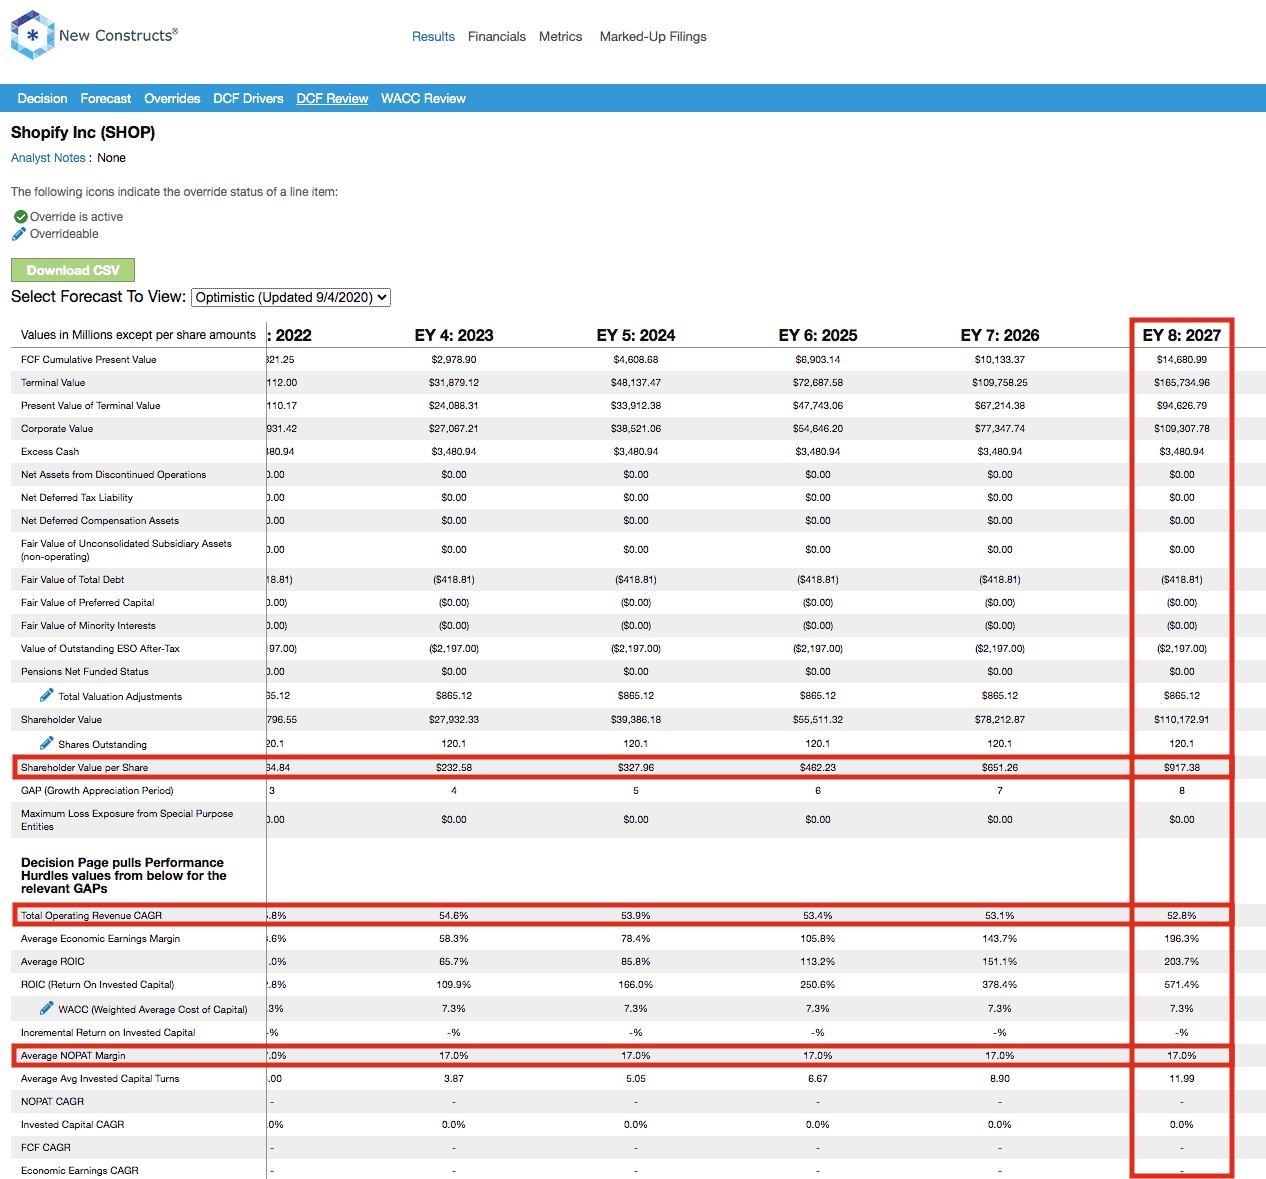Click the pencil icon beside WACC row
This screenshot has height=1179, width=1266.
pos(47,1008)
